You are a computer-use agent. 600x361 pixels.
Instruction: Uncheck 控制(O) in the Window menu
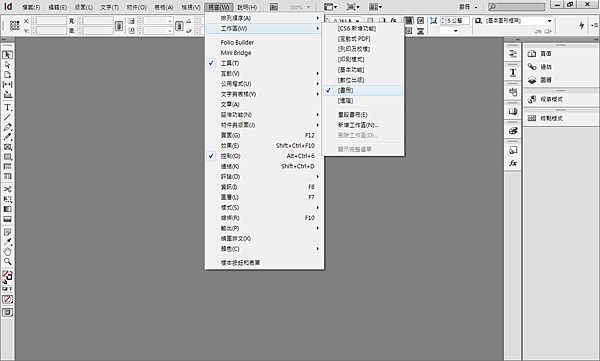coord(264,156)
